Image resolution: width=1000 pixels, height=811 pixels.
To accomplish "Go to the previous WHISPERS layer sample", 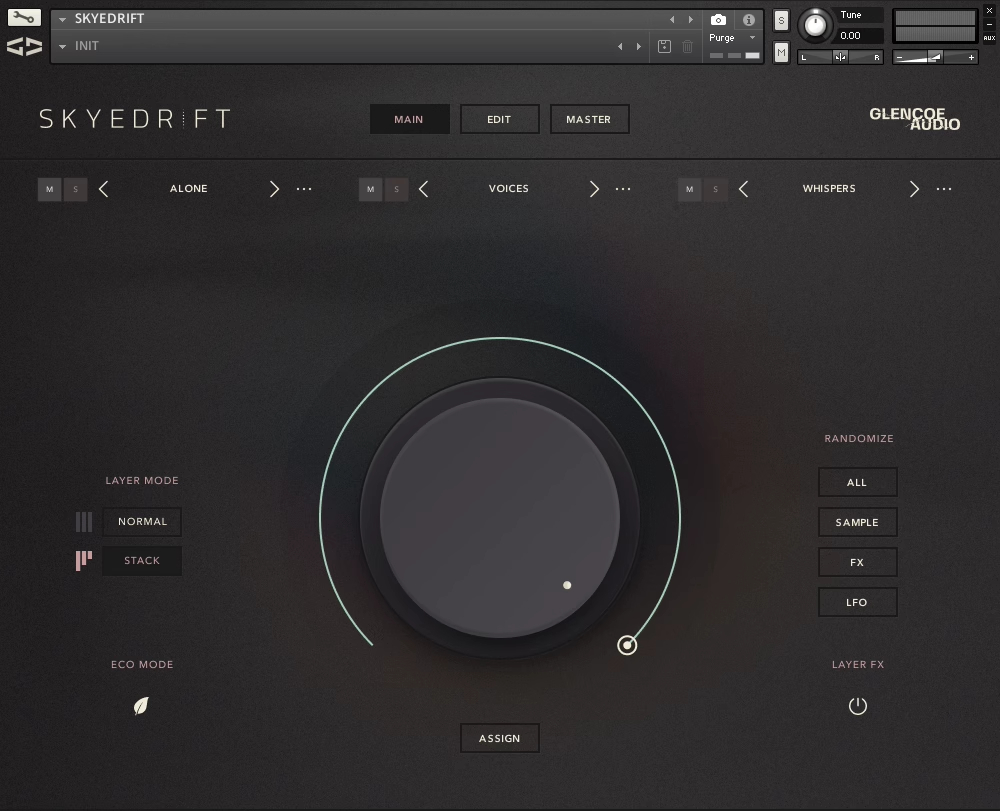I will tap(744, 189).
